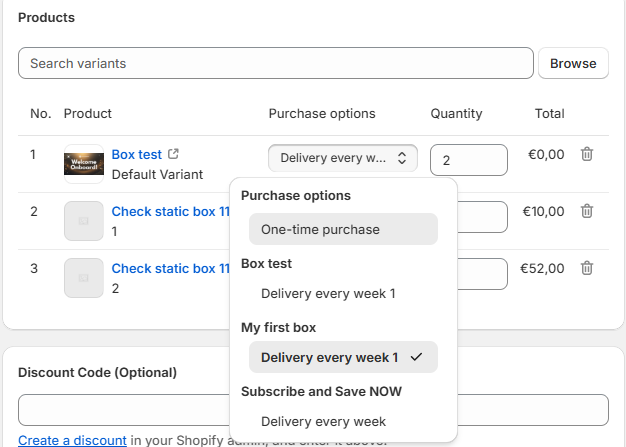Select One-time purchase option
Screen dimensions: 626x447
pyautogui.click(x=343, y=229)
